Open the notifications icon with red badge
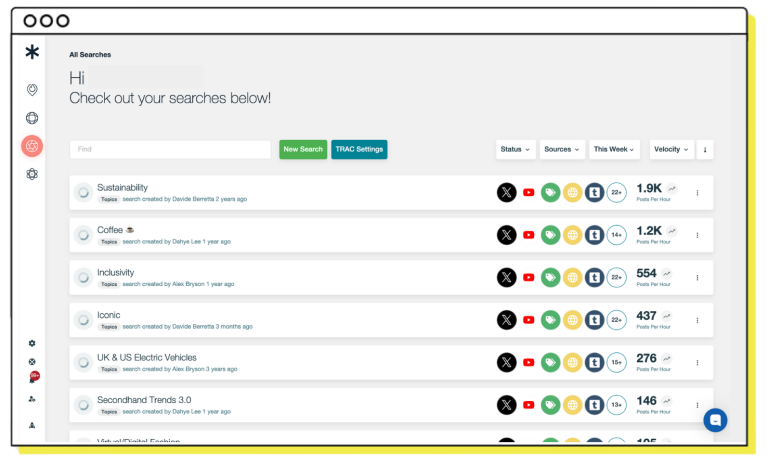Image resolution: width=768 pixels, height=466 pixels. [x=32, y=379]
